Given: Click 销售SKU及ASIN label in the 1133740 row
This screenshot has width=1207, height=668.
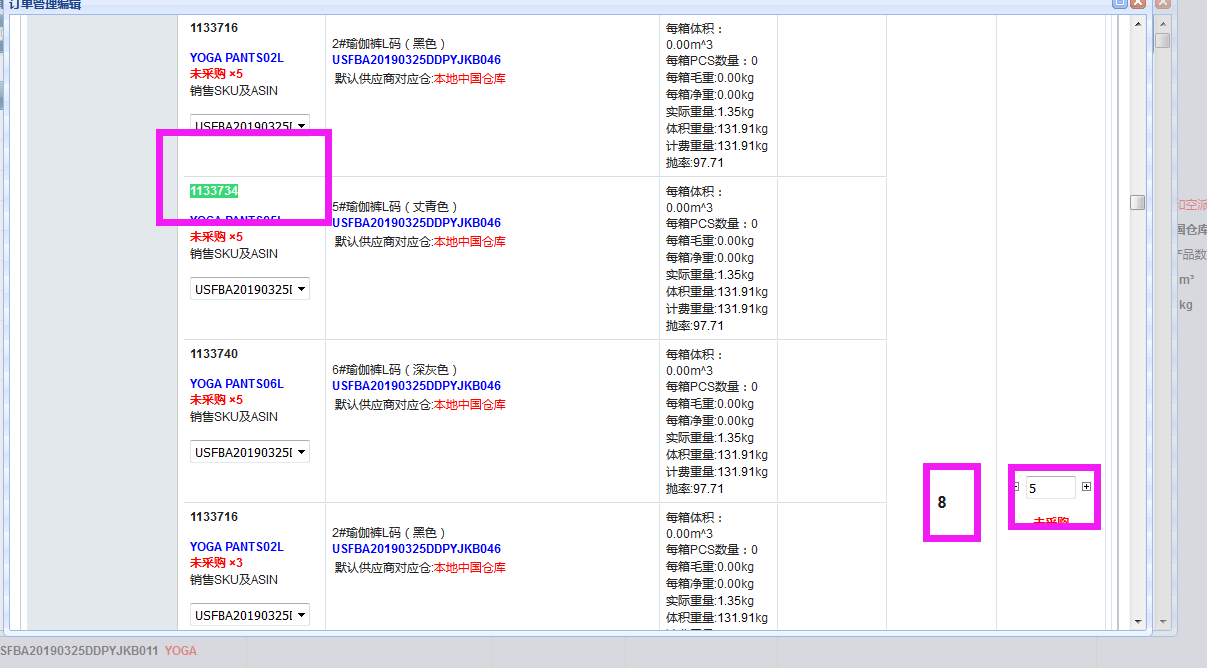Looking at the screenshot, I should (x=234, y=417).
